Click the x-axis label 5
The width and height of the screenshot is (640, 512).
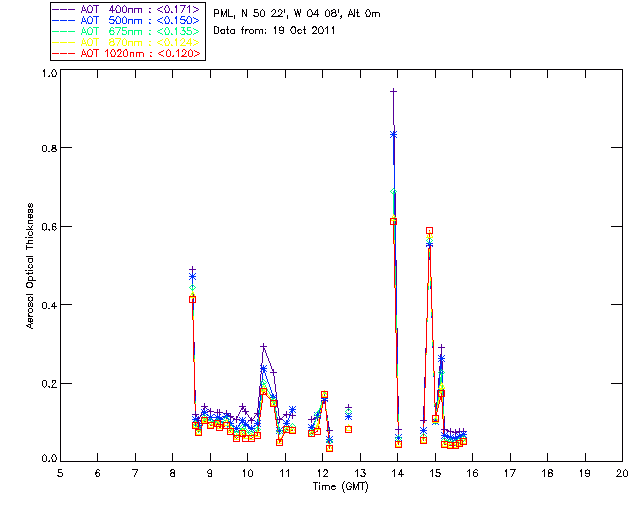(x=60, y=473)
